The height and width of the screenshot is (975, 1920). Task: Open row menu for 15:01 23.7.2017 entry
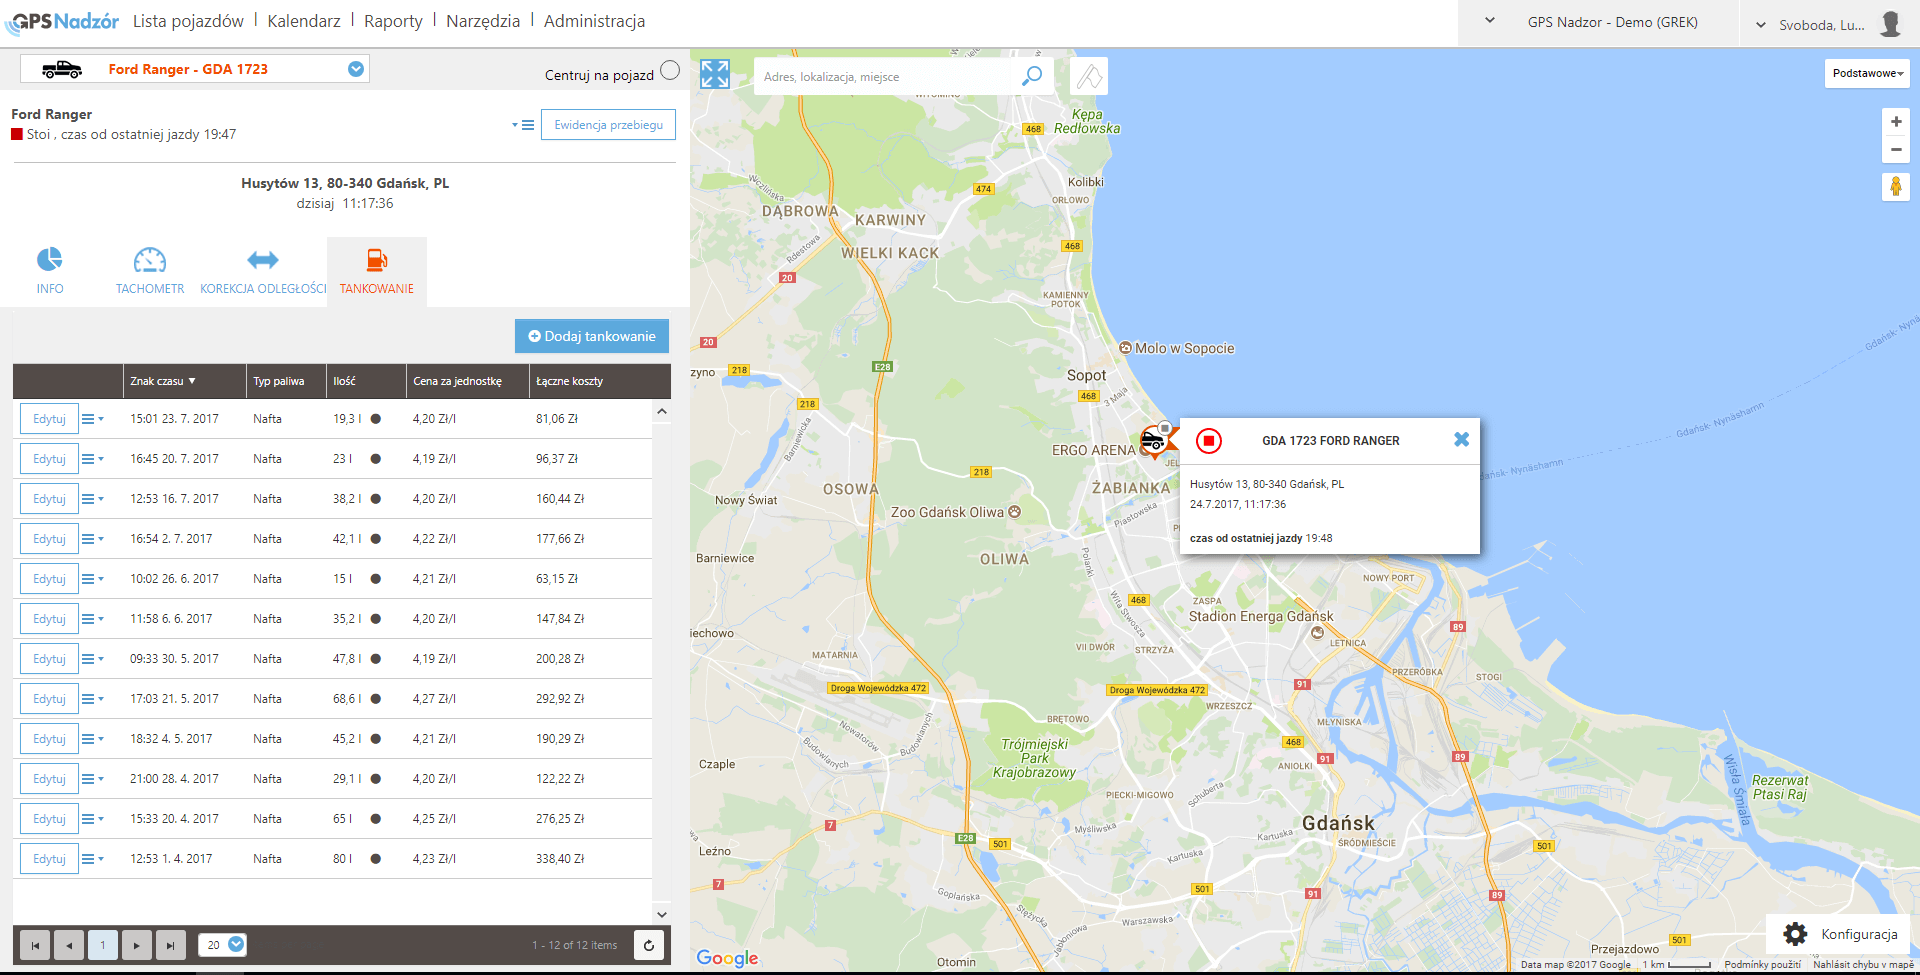pos(92,419)
